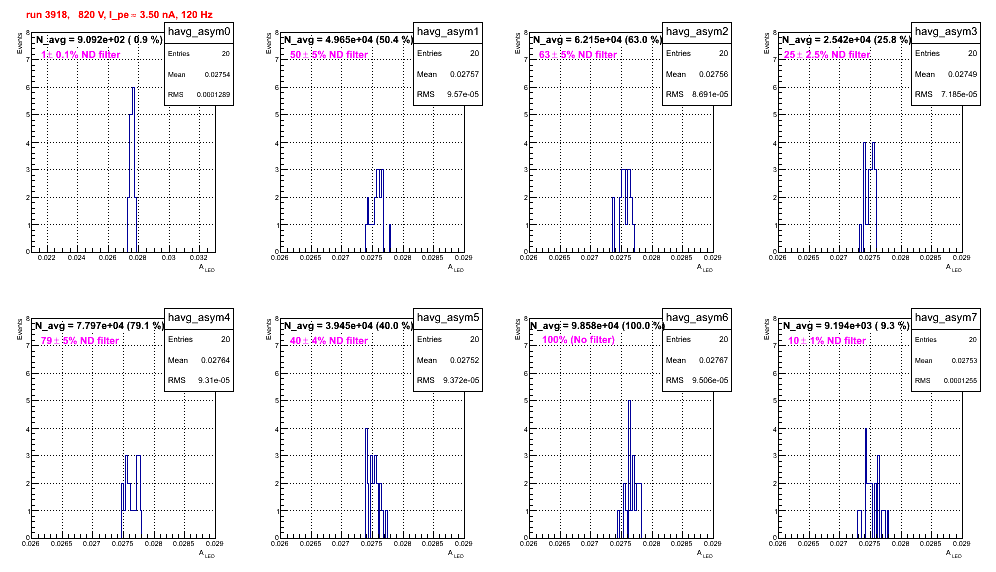Click RMS value 9.506e-05
The width and height of the screenshot is (996, 572).
click(x=710, y=380)
